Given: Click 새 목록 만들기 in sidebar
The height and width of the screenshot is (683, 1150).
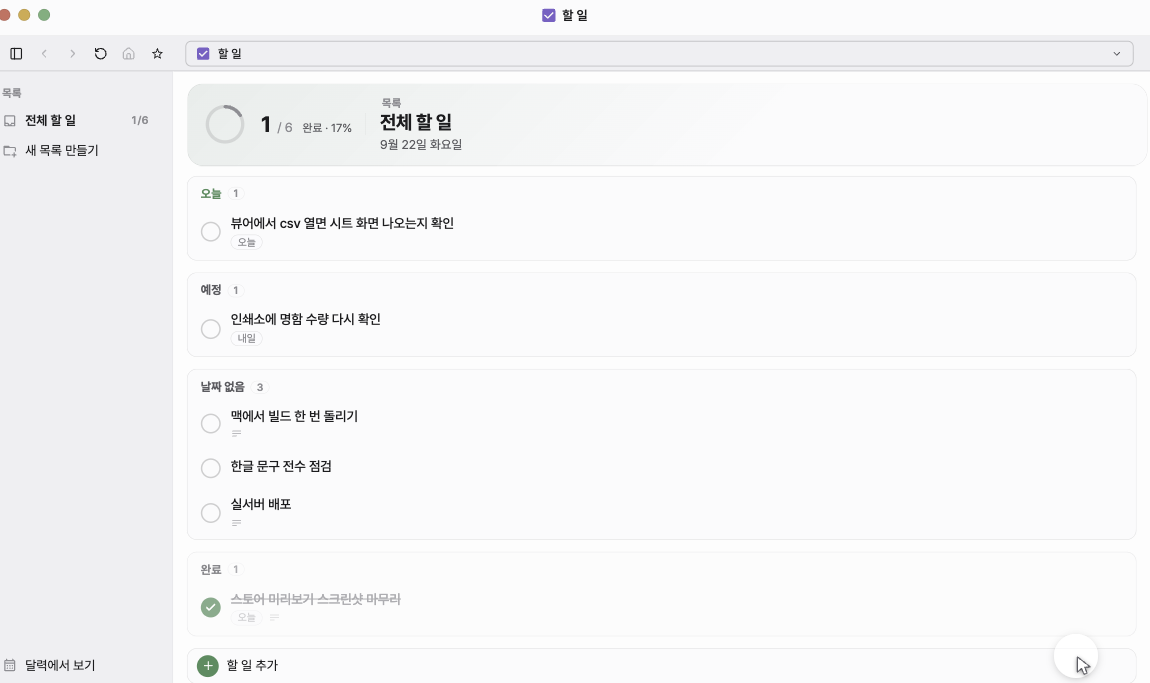Looking at the screenshot, I should pos(62,150).
